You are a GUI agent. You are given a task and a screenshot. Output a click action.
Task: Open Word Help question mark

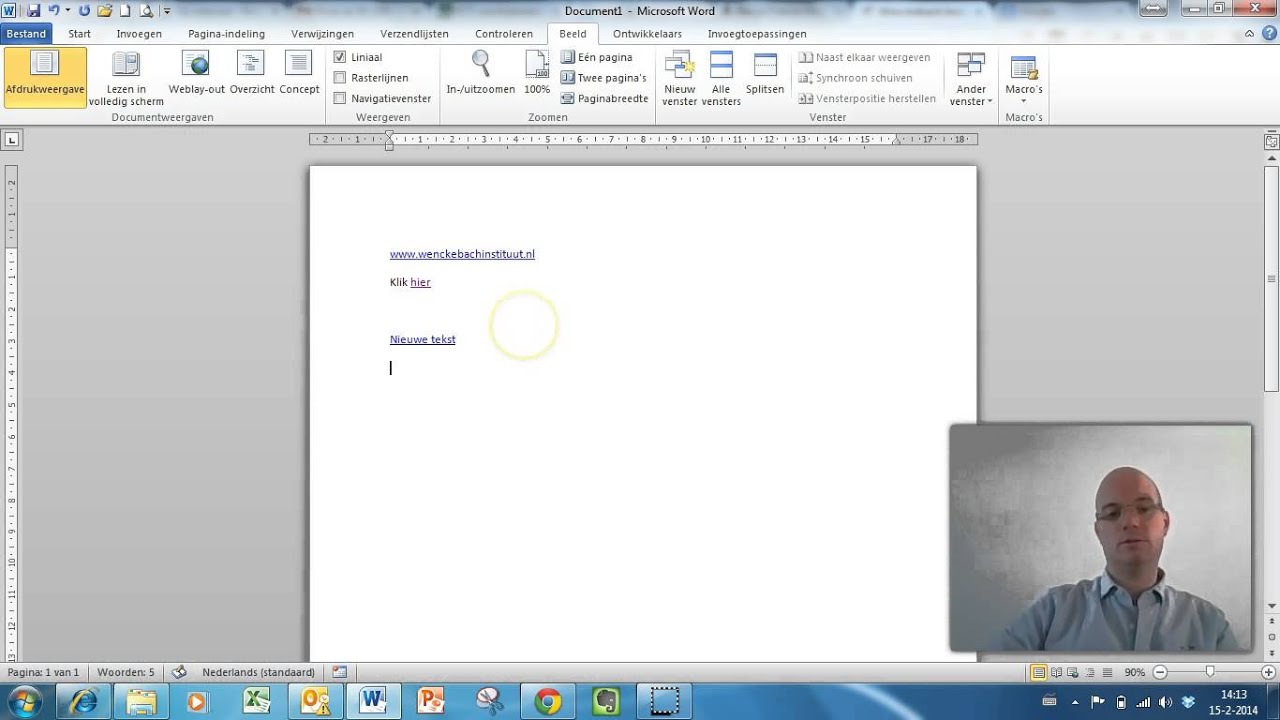[x=1268, y=33]
